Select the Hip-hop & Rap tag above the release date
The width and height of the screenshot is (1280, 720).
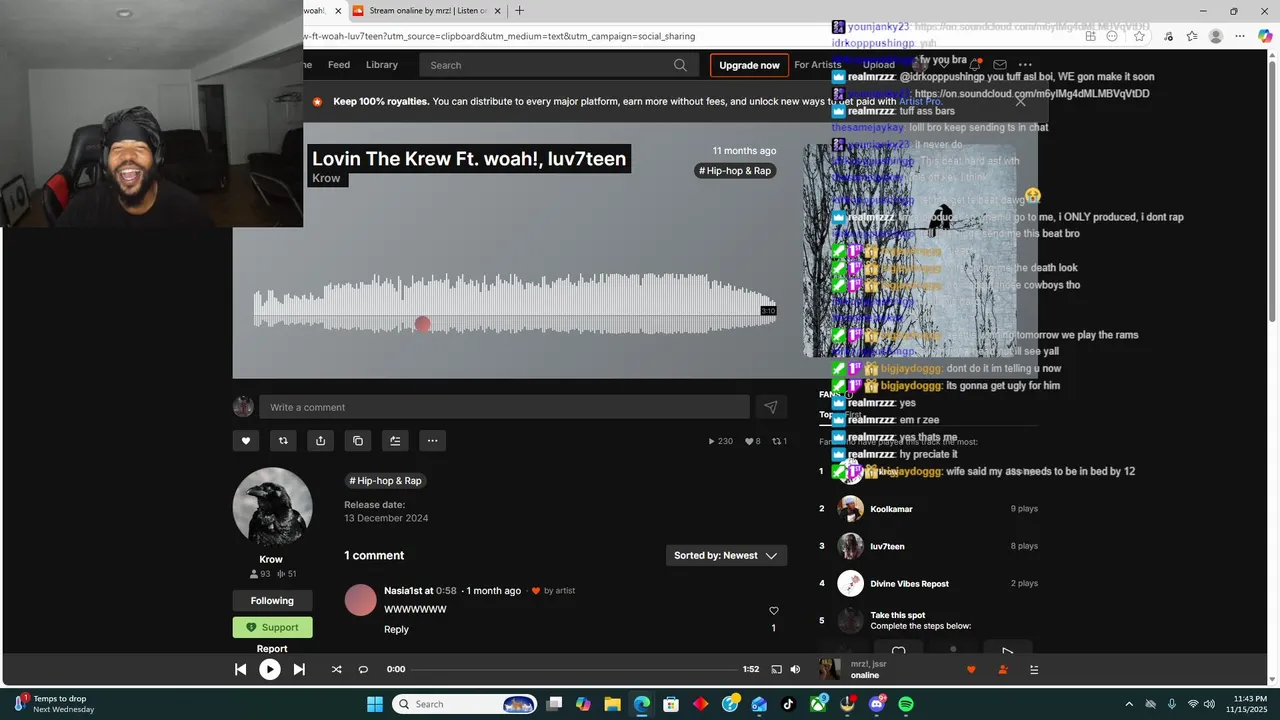tap(385, 481)
